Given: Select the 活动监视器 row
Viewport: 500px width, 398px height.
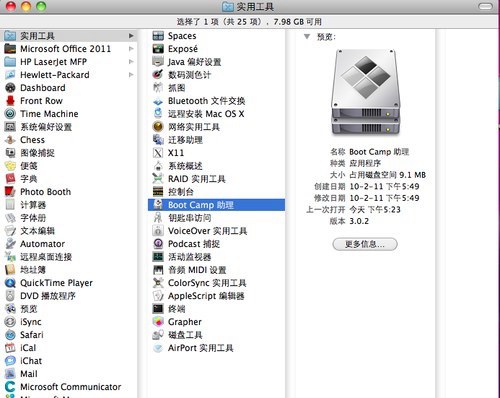Looking at the screenshot, I should pos(216,257).
